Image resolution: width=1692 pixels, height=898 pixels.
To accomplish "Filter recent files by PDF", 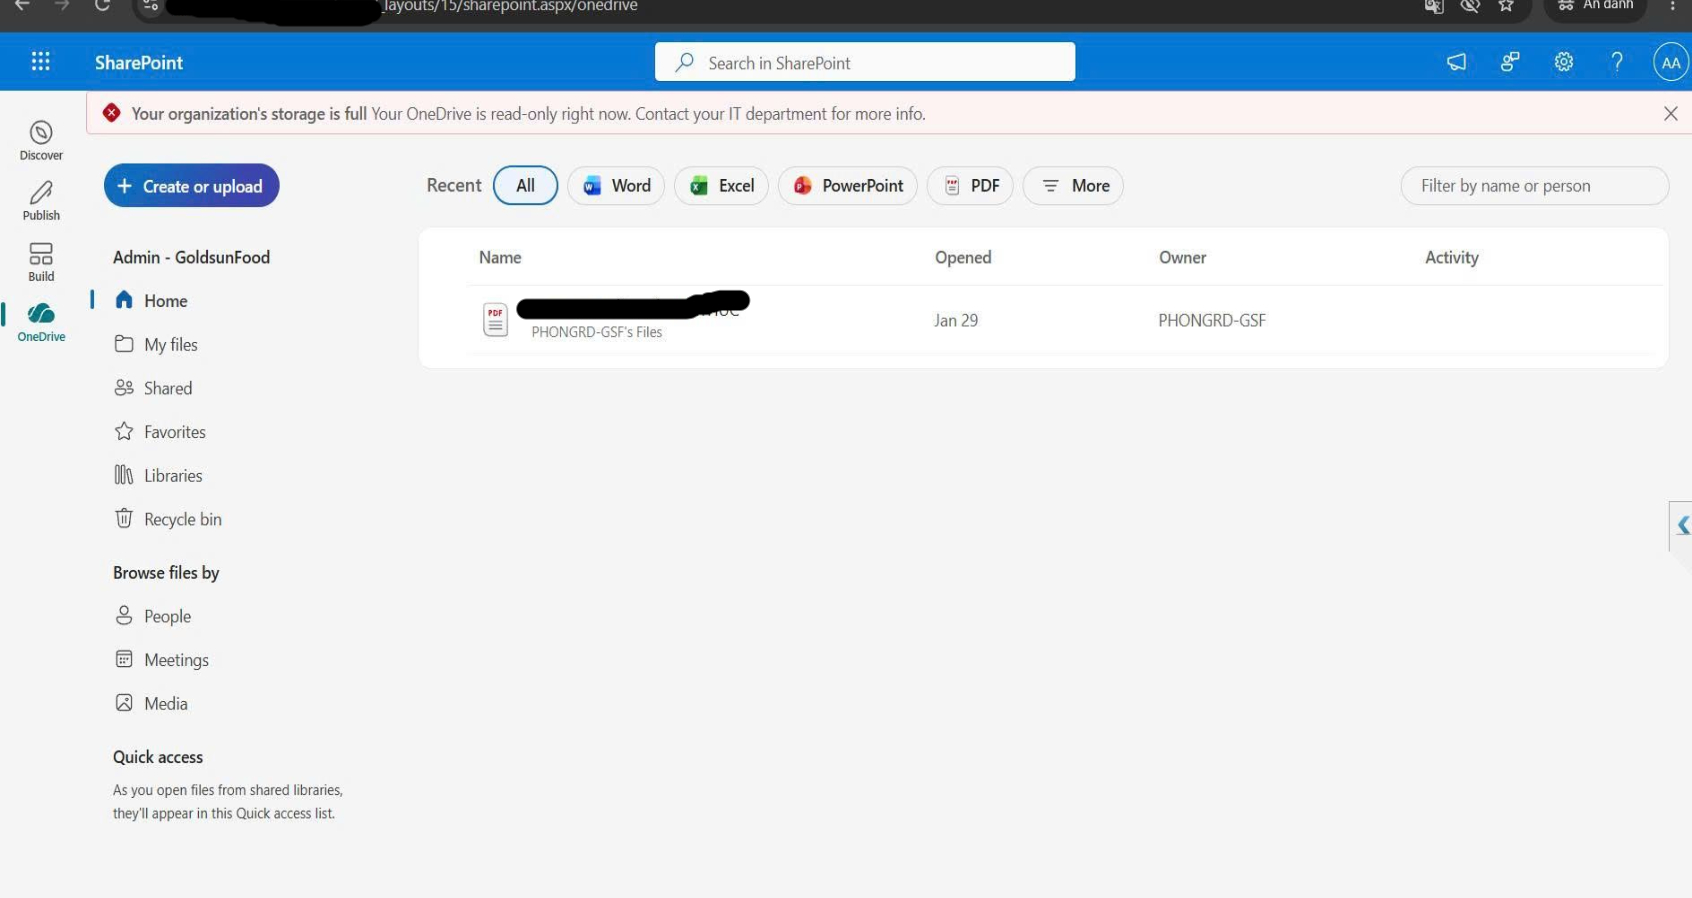I will click(970, 186).
